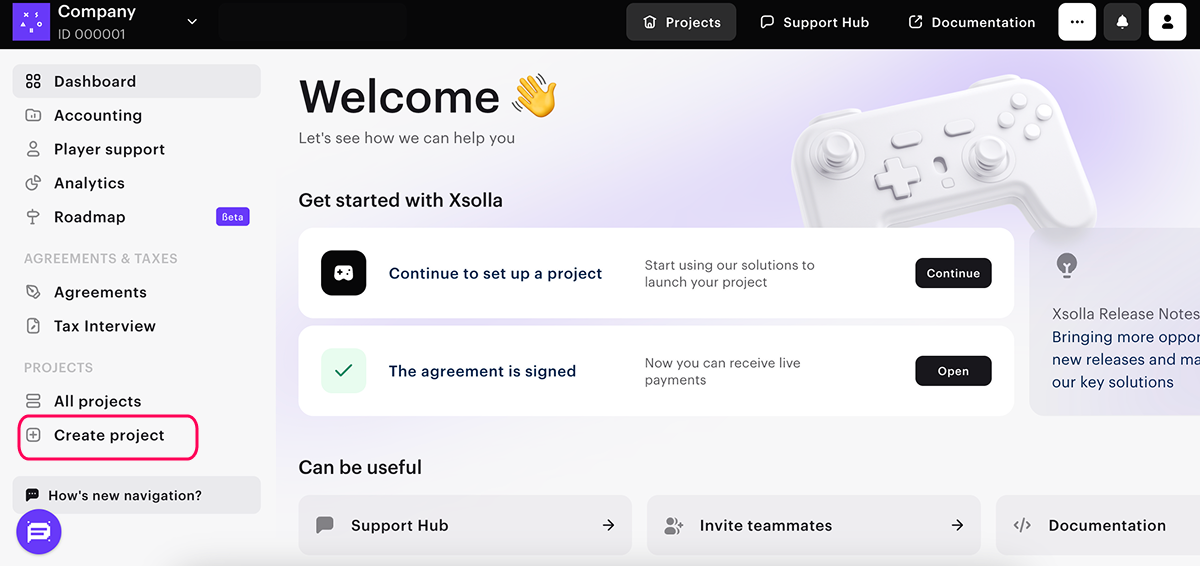Open the notifications bell icon
This screenshot has height=566, width=1200.
(1122, 22)
